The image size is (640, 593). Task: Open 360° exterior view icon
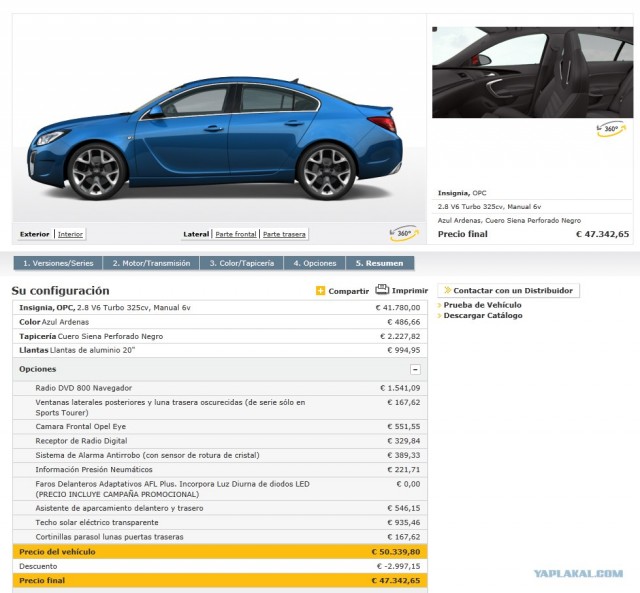point(404,234)
